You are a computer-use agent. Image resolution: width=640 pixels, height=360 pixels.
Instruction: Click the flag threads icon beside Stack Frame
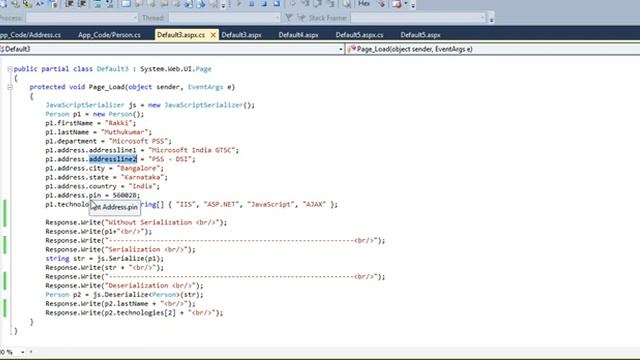coord(301,18)
